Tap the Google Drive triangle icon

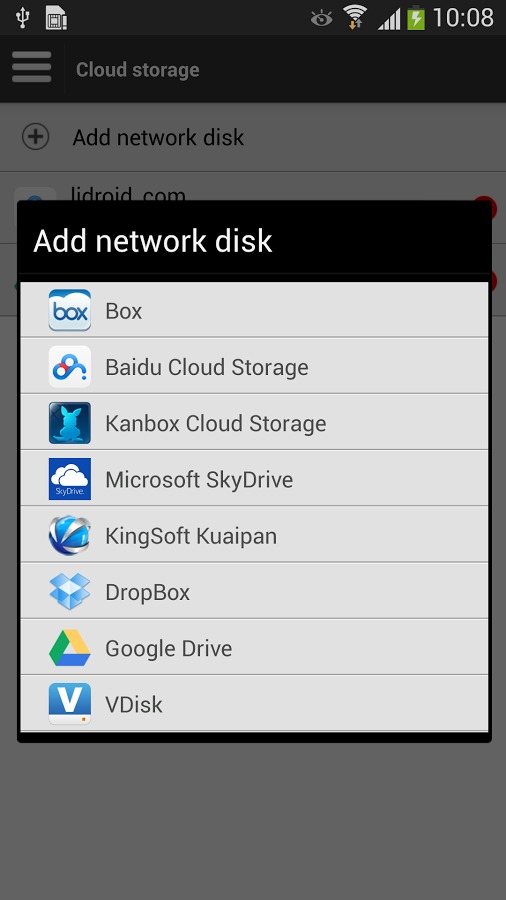tap(69, 647)
